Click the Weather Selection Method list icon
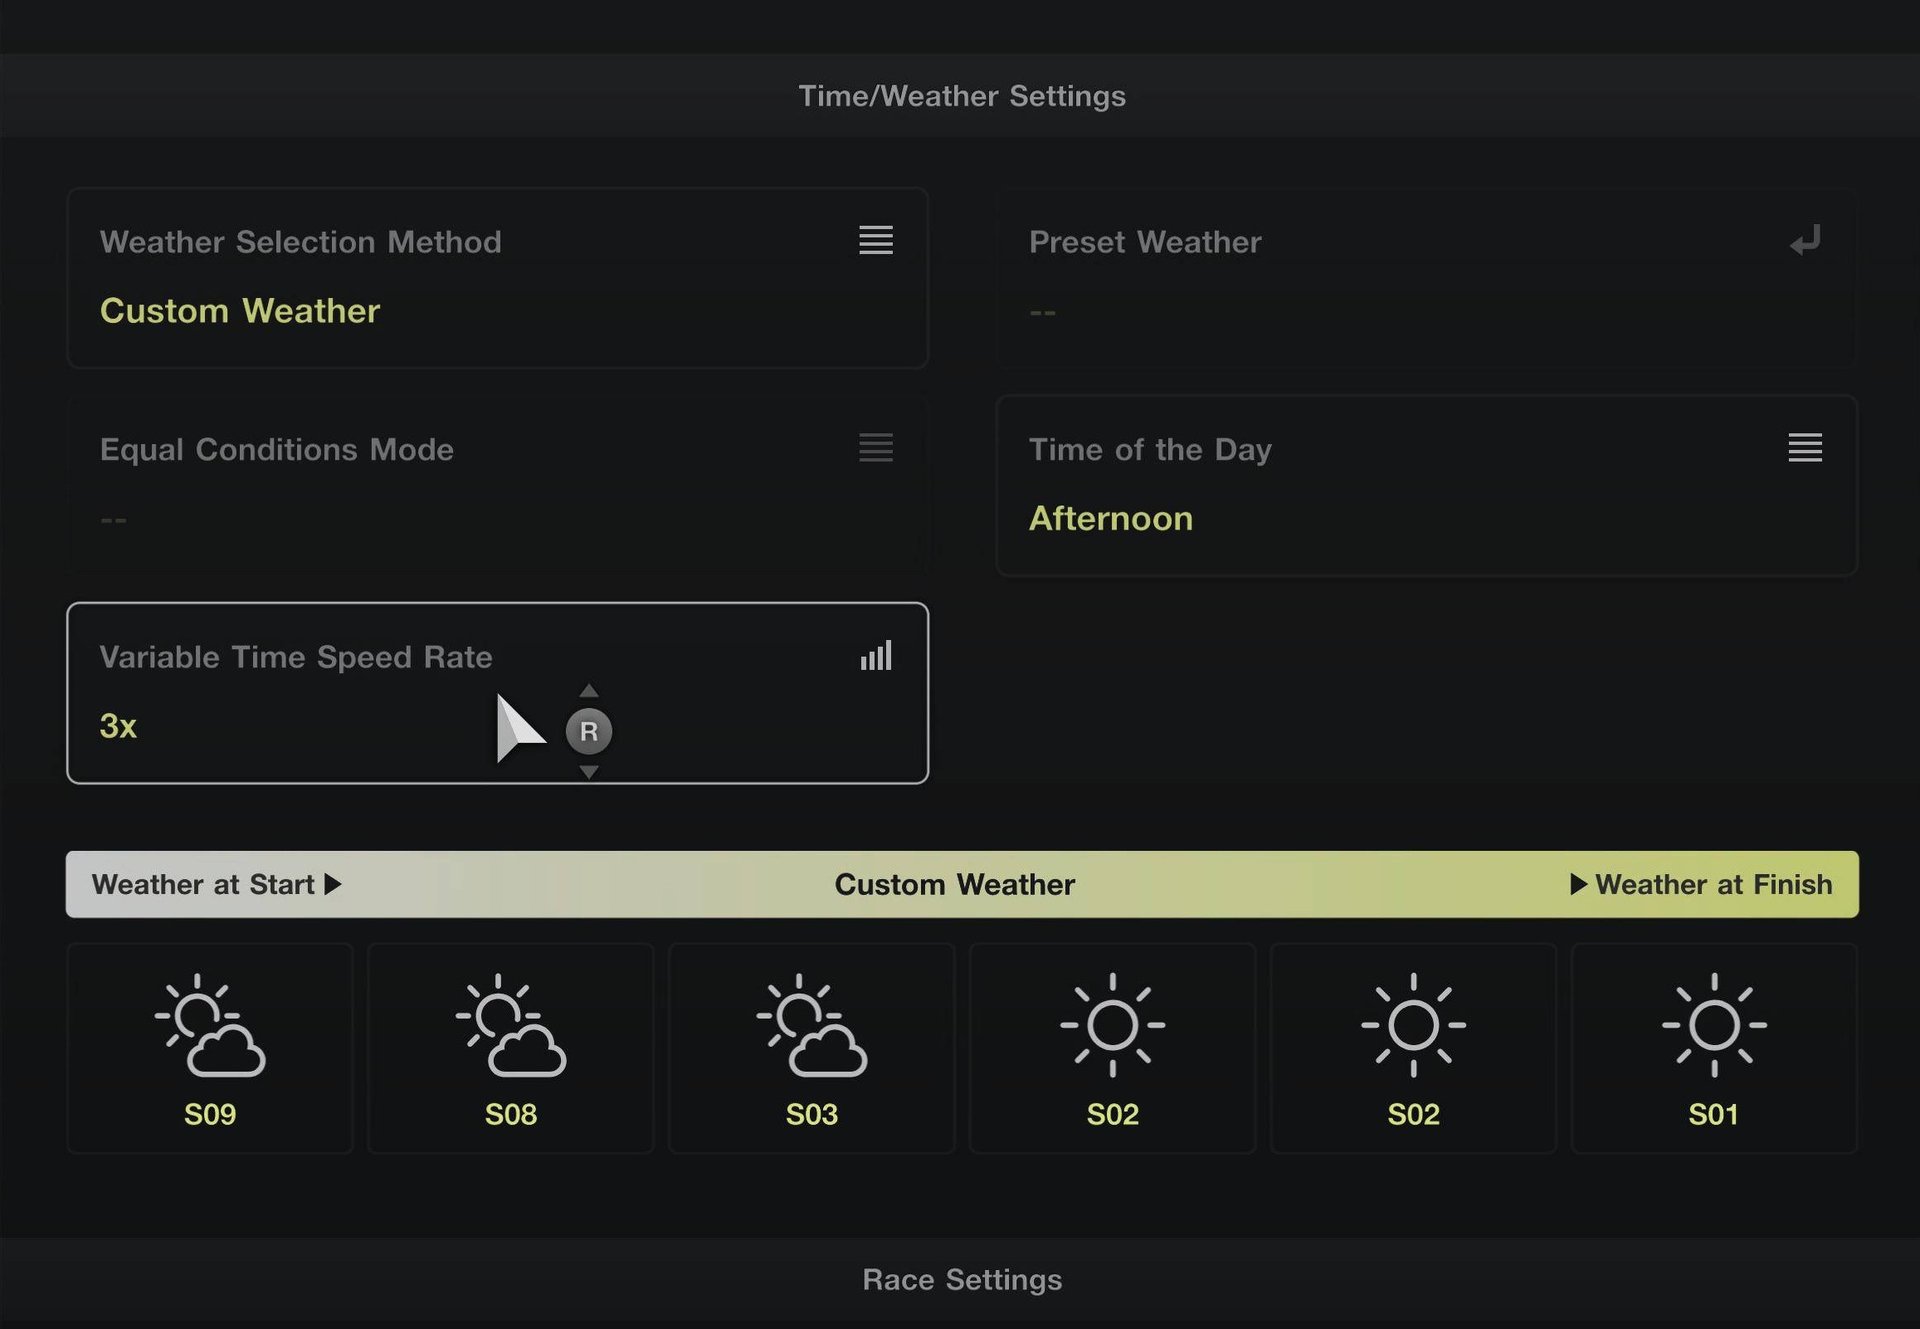Image resolution: width=1920 pixels, height=1329 pixels. [x=875, y=240]
